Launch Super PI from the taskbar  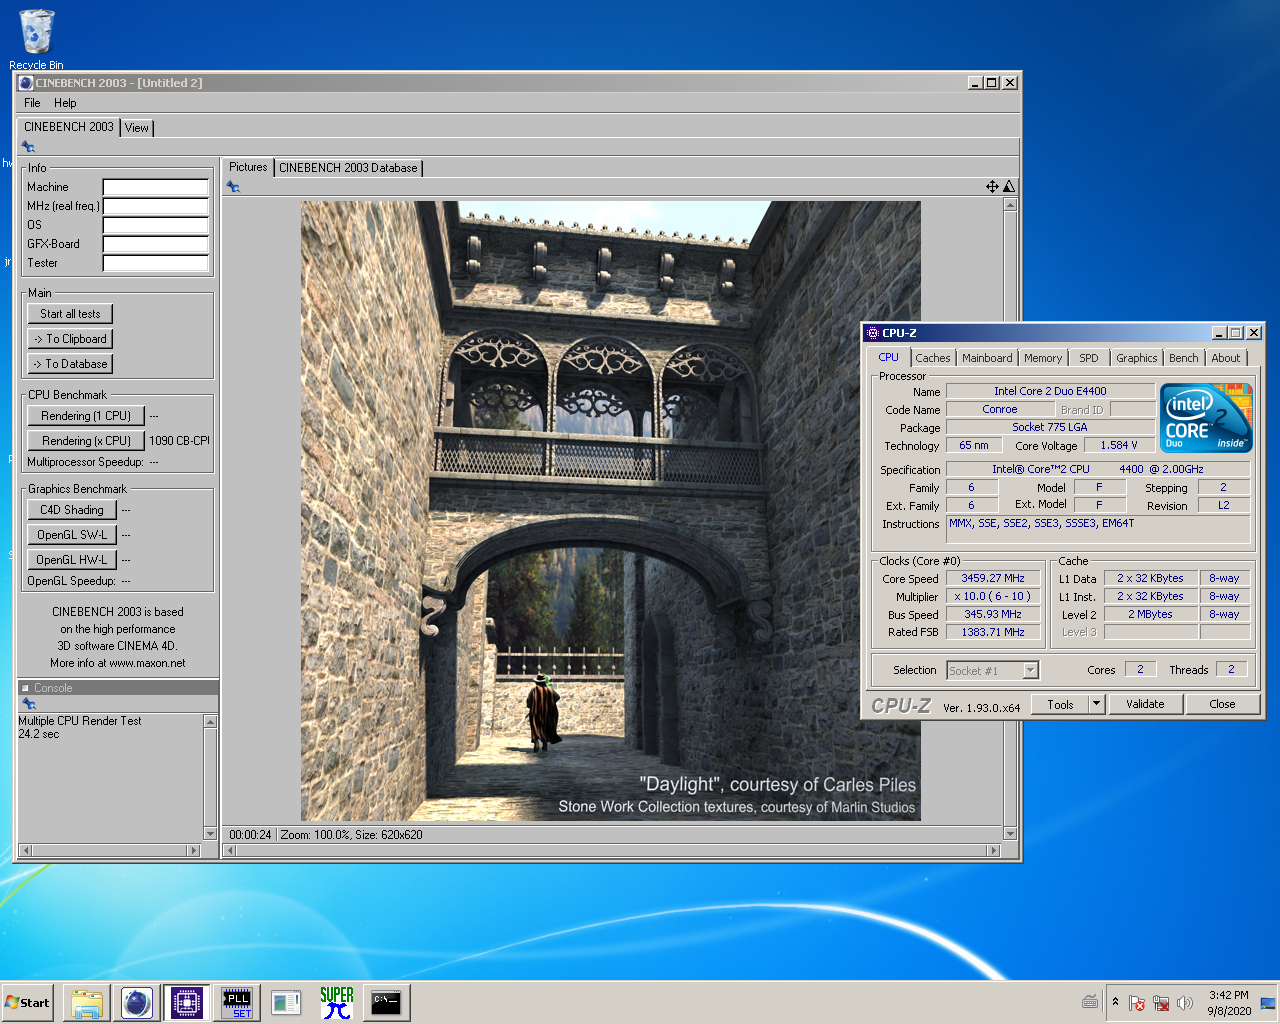point(337,1002)
